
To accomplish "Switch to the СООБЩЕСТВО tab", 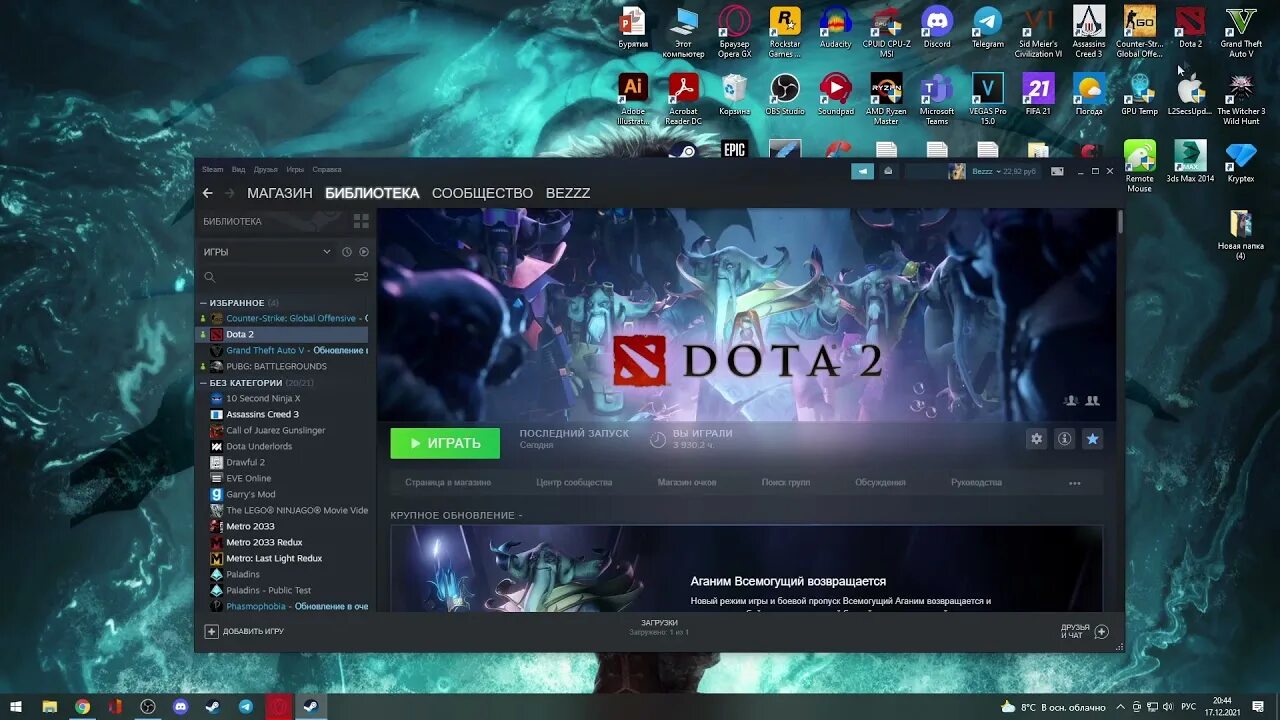I will 482,193.
